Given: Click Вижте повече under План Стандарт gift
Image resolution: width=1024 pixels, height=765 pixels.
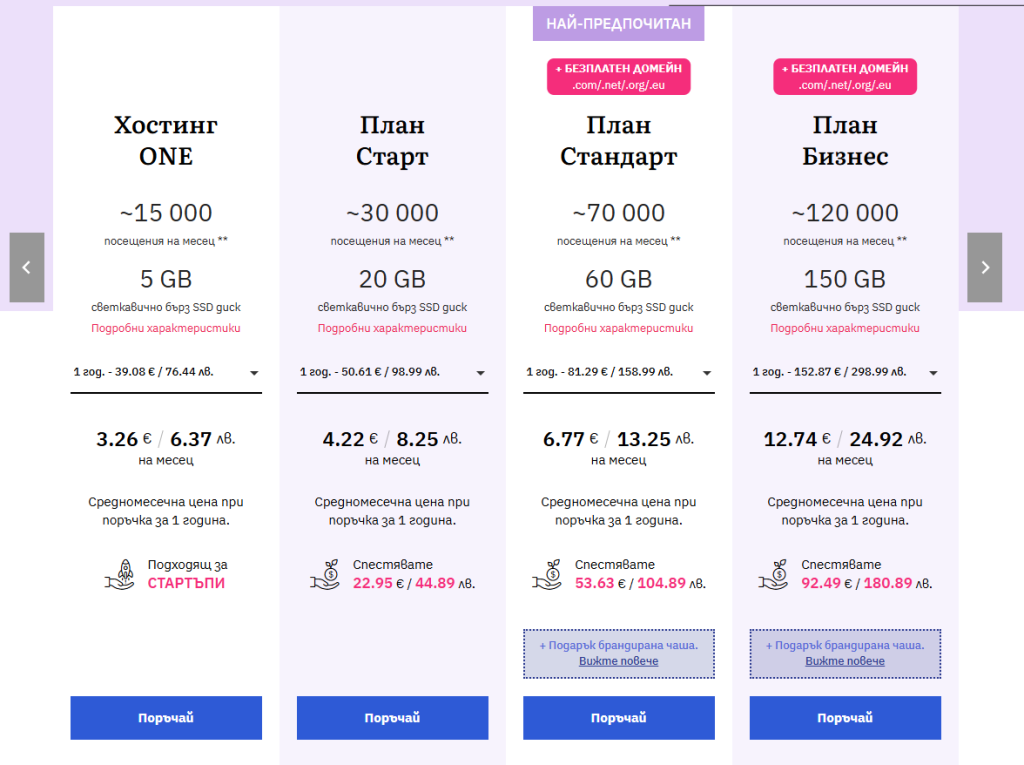Looking at the screenshot, I should (618, 662).
